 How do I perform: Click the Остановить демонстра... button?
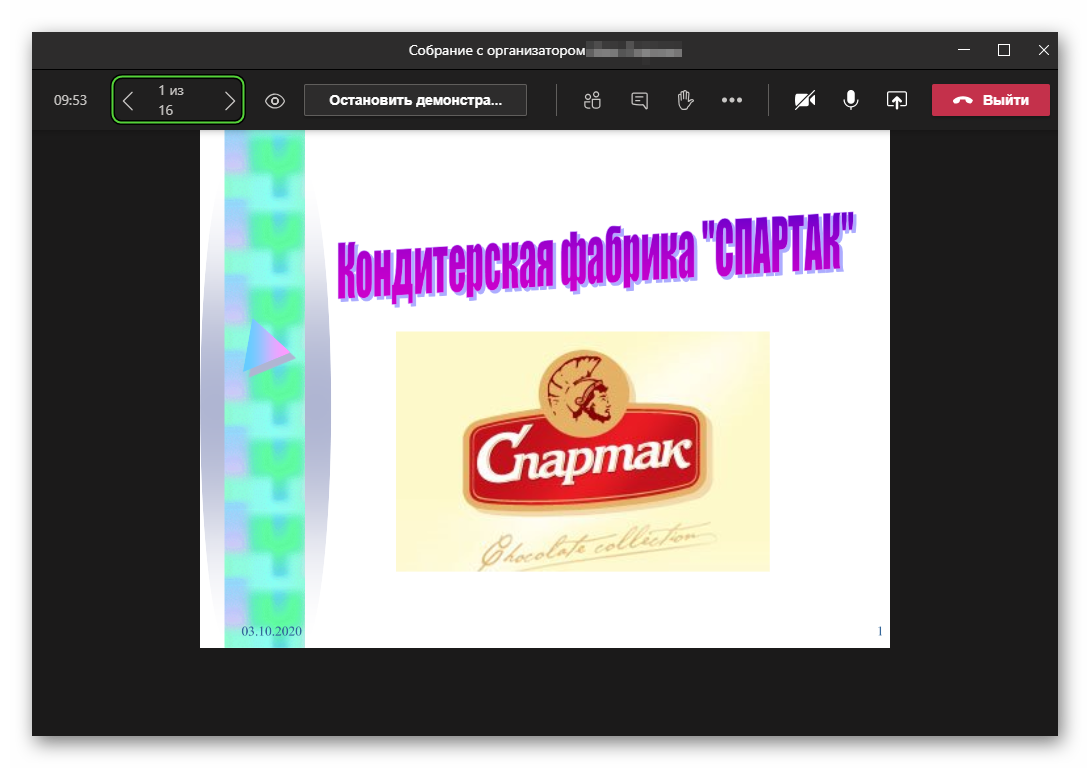[415, 100]
